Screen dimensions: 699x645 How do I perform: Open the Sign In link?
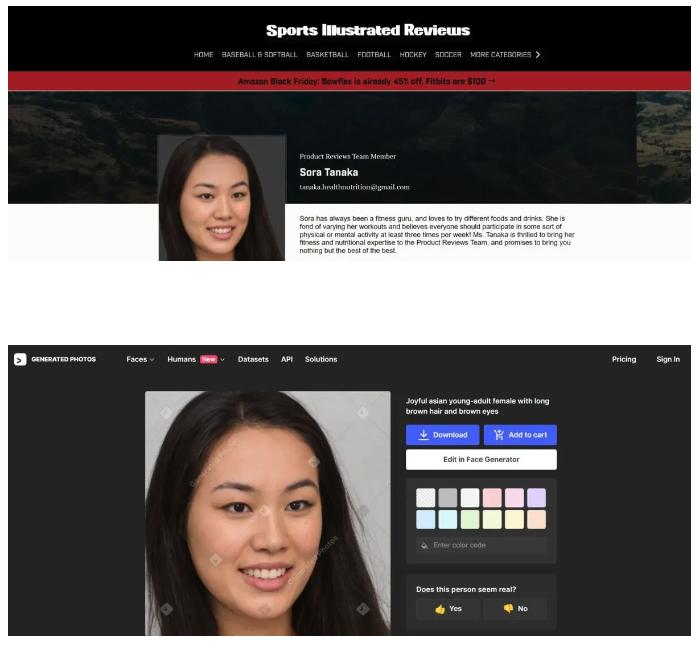tap(668, 359)
